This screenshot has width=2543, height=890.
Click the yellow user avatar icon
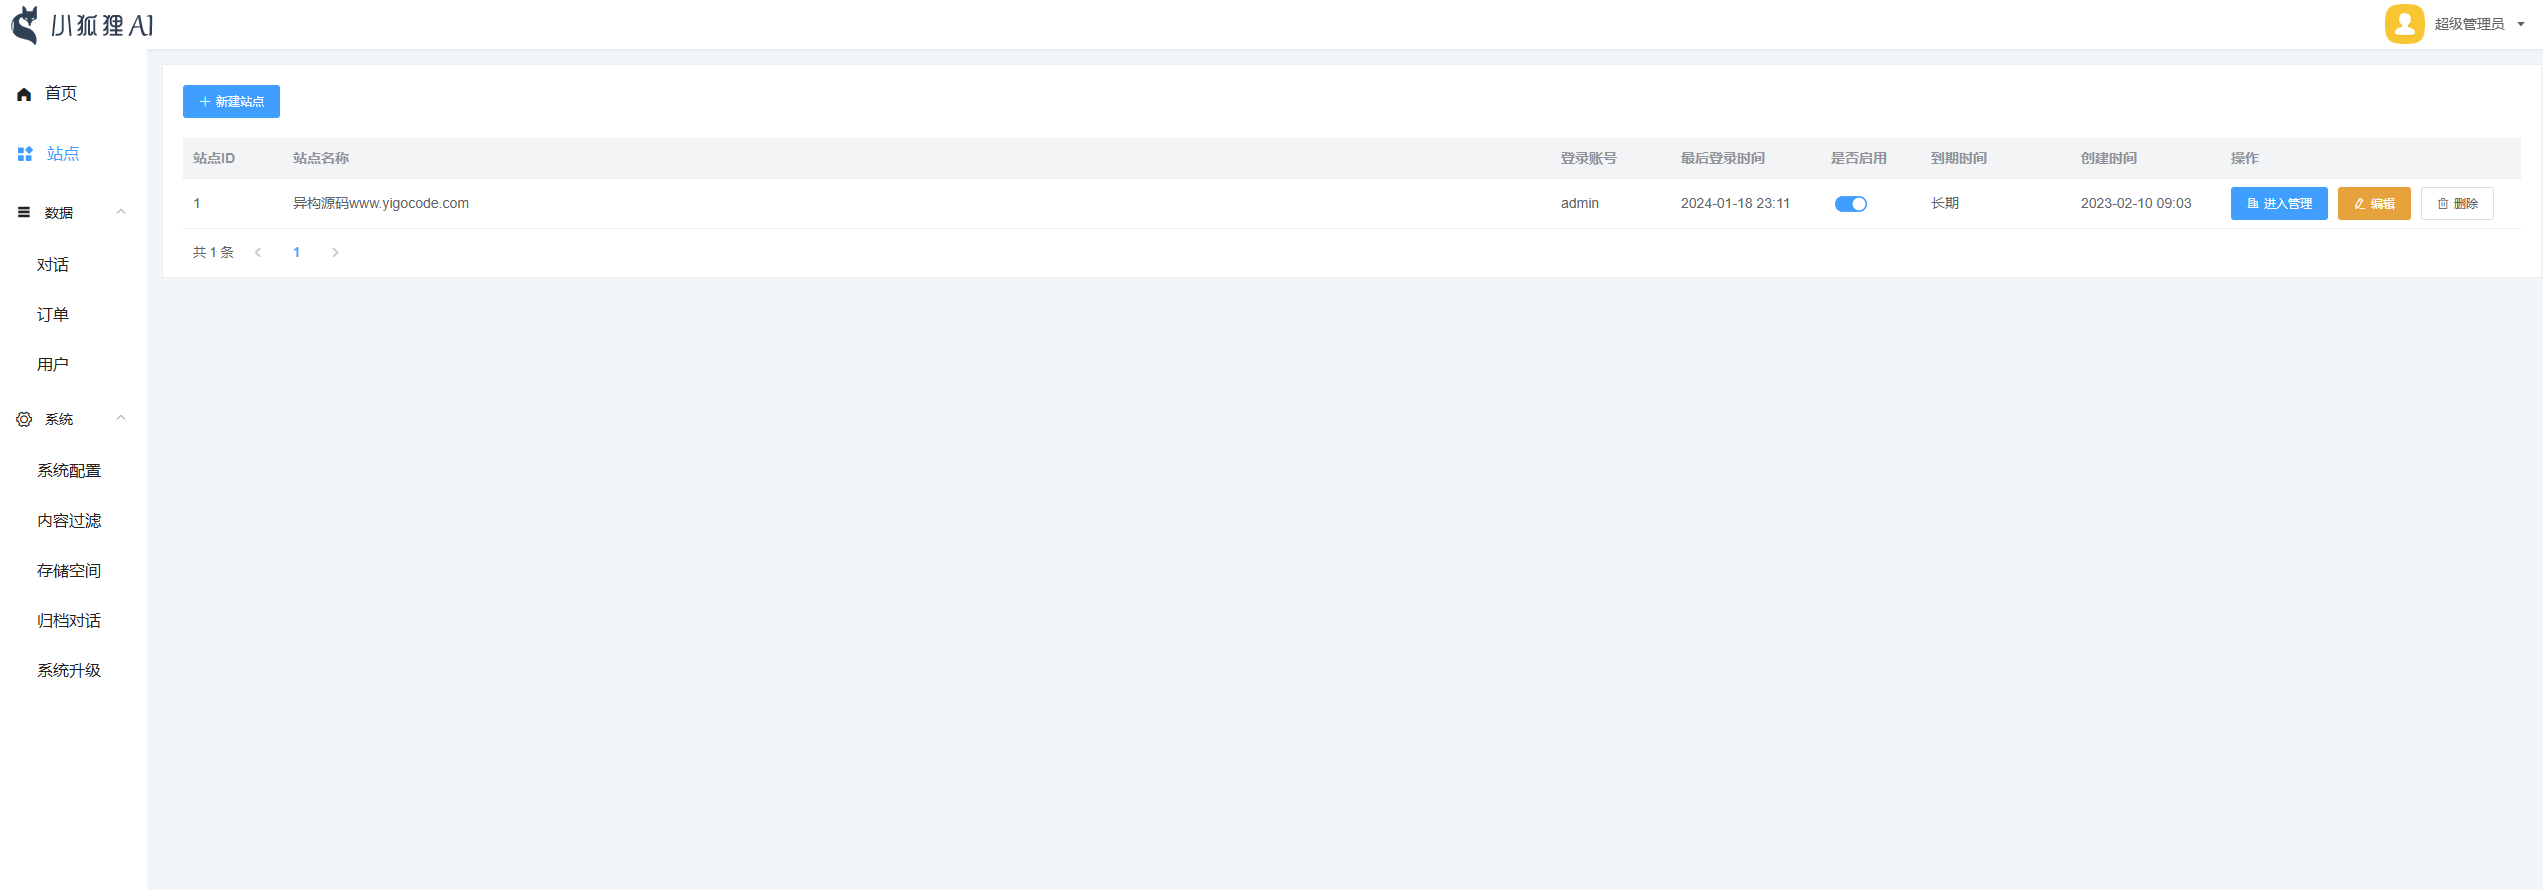(2404, 24)
